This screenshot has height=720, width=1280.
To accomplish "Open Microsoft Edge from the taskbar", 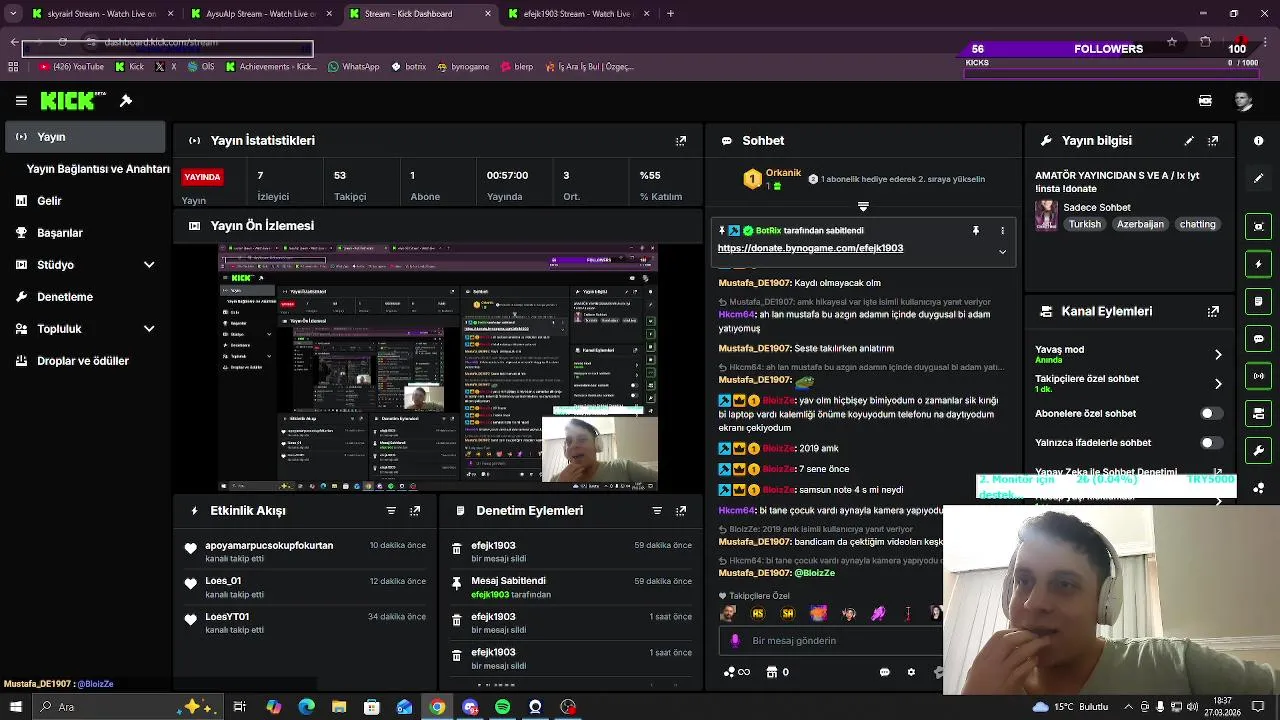I will (306, 707).
